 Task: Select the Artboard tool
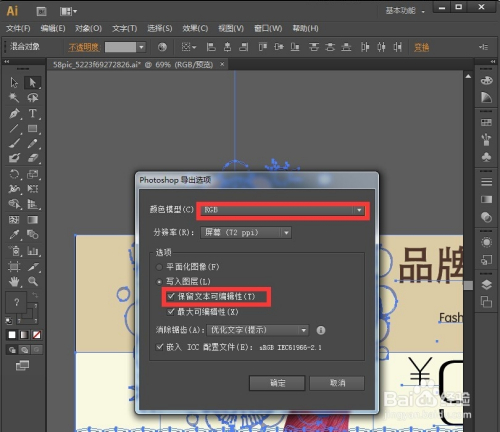[x=14, y=267]
